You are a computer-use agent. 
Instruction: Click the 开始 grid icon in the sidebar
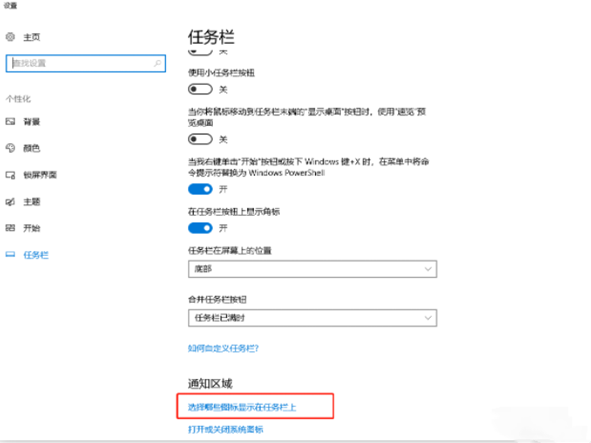point(10,228)
